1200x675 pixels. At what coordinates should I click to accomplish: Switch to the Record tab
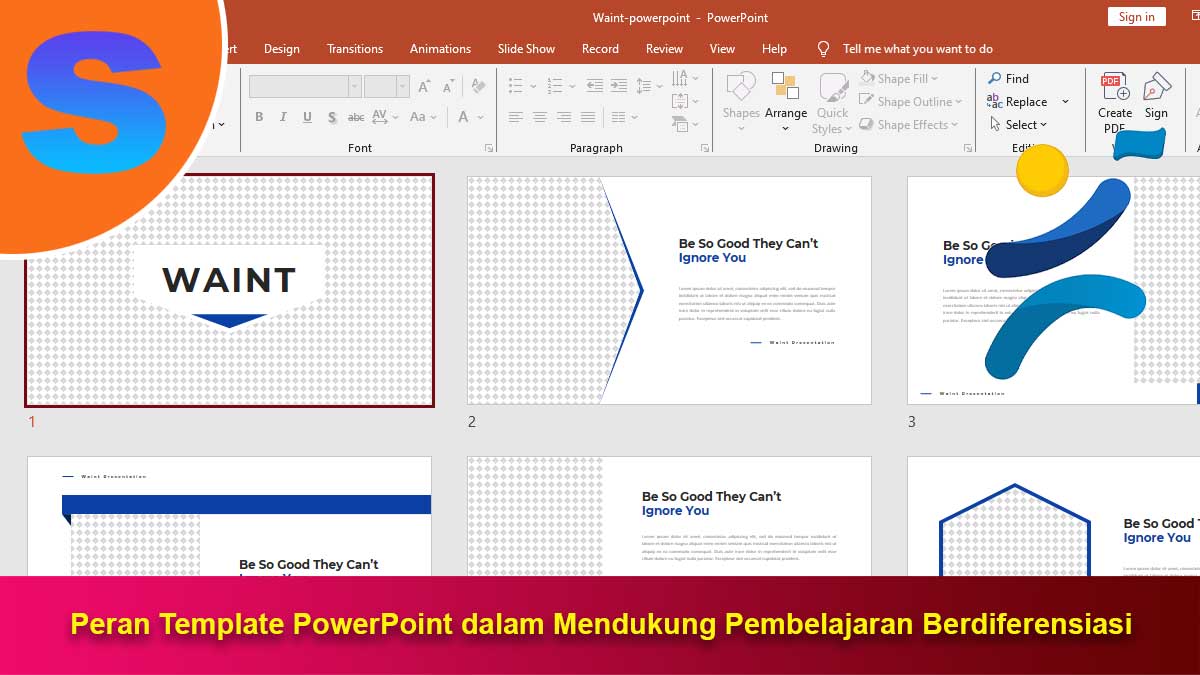tap(600, 48)
